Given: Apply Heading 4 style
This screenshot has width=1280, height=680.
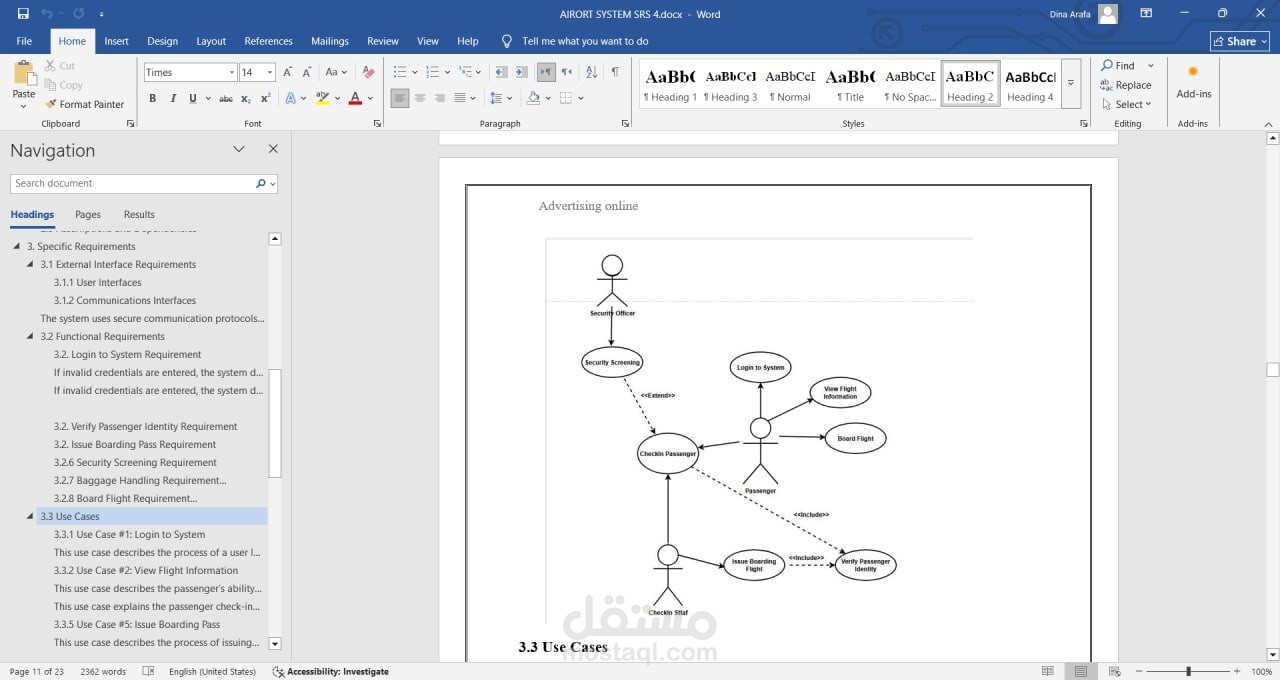Looking at the screenshot, I should pos(1030,84).
